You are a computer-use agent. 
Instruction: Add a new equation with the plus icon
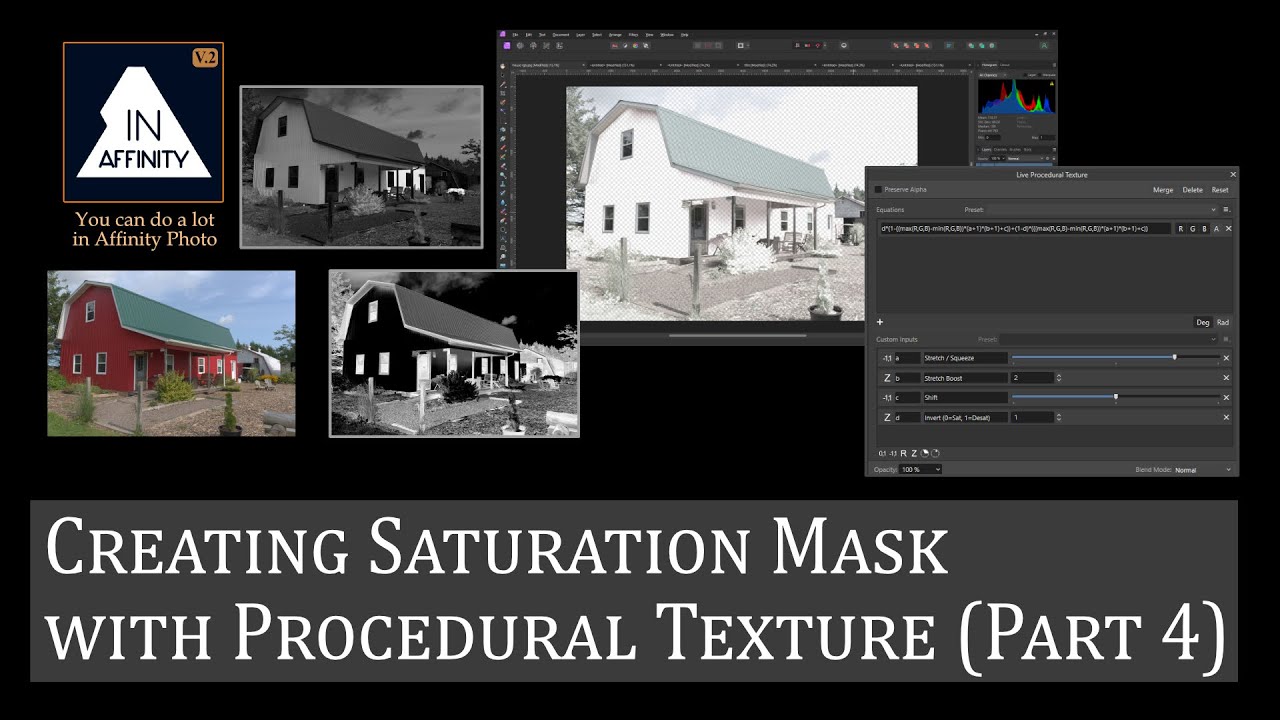pyautogui.click(x=880, y=322)
